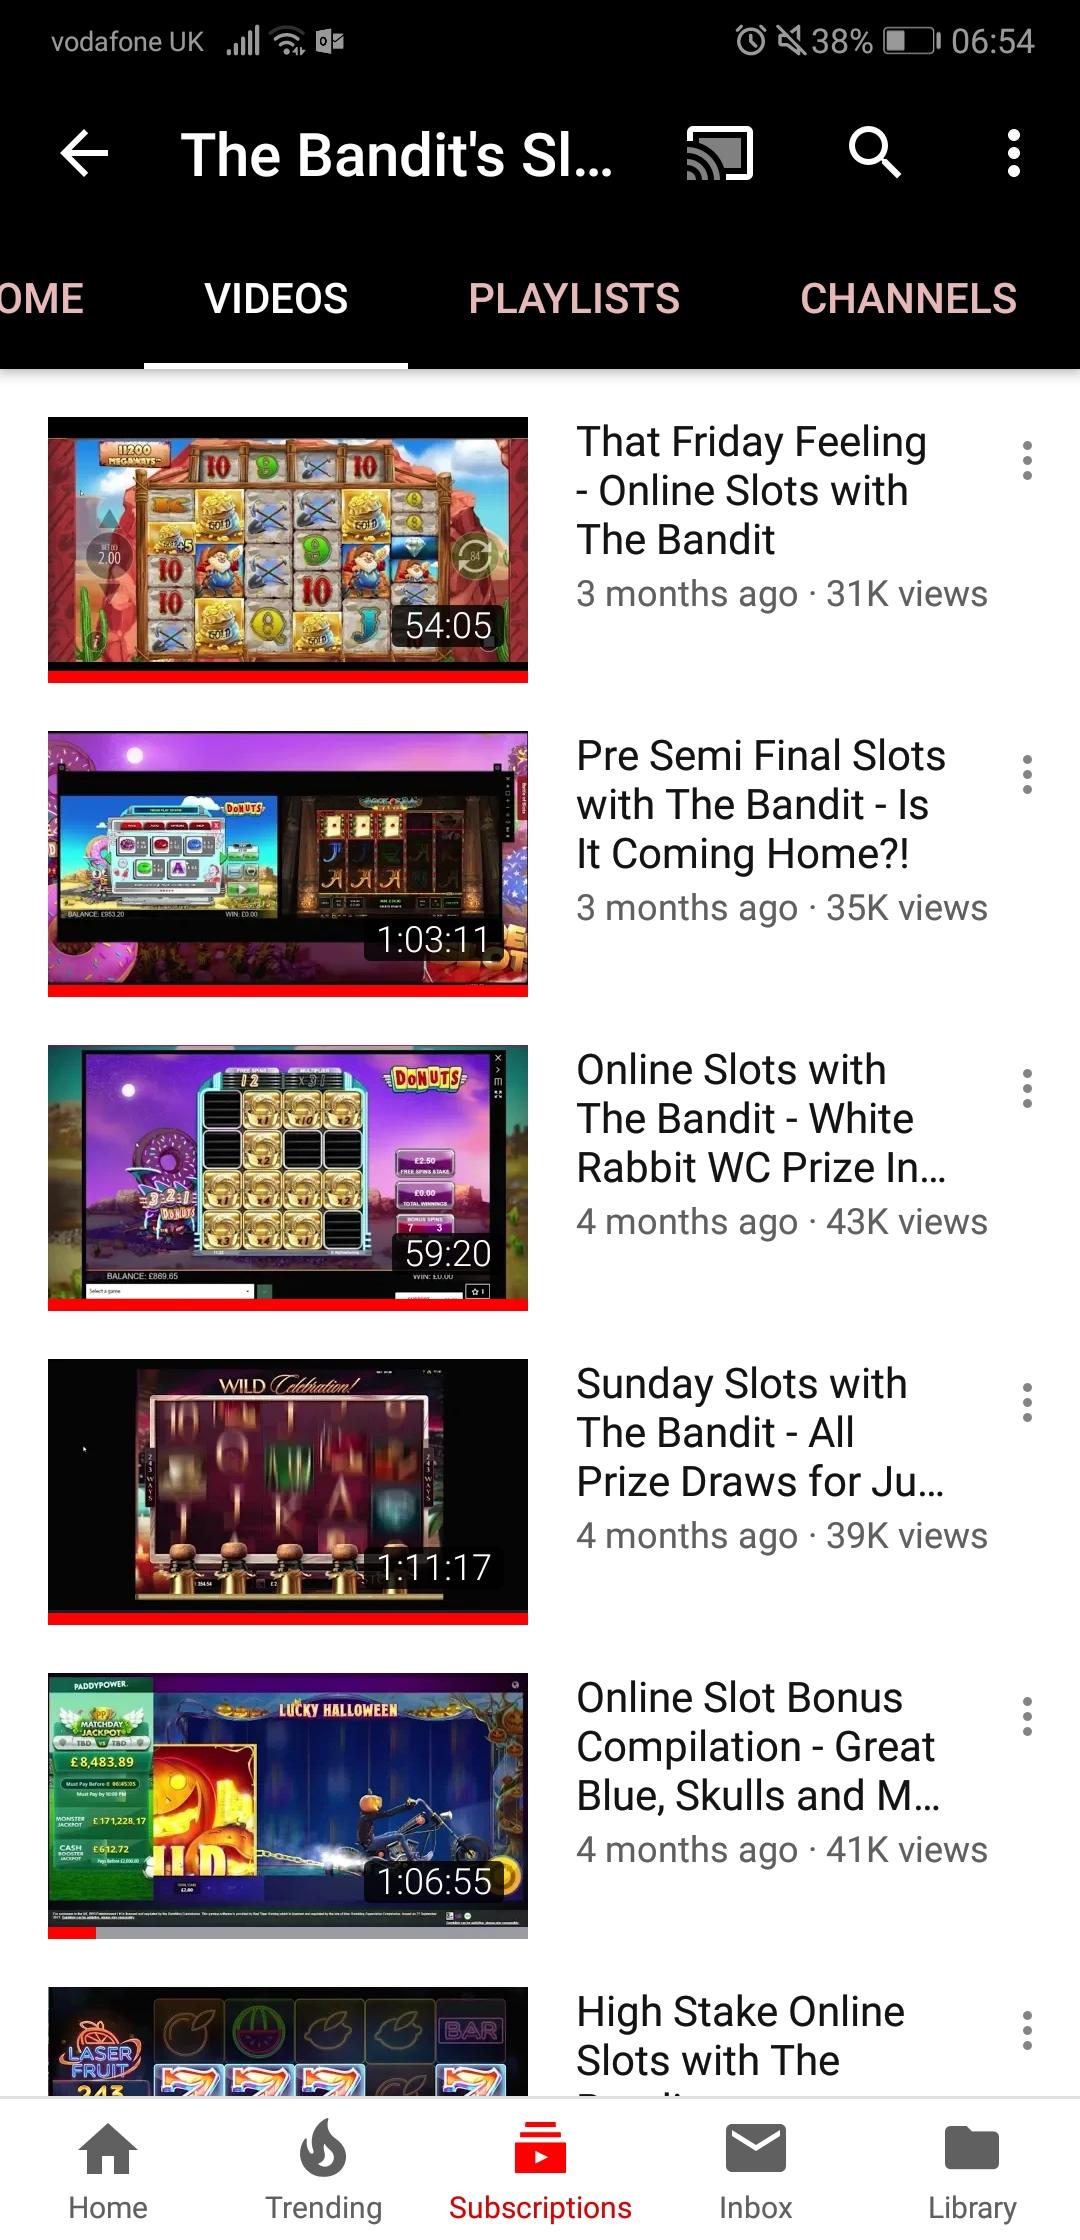Play the Lucky Halloween thumbnail video
Image resolution: width=1080 pixels, height=2240 pixels.
pyautogui.click(x=288, y=1806)
